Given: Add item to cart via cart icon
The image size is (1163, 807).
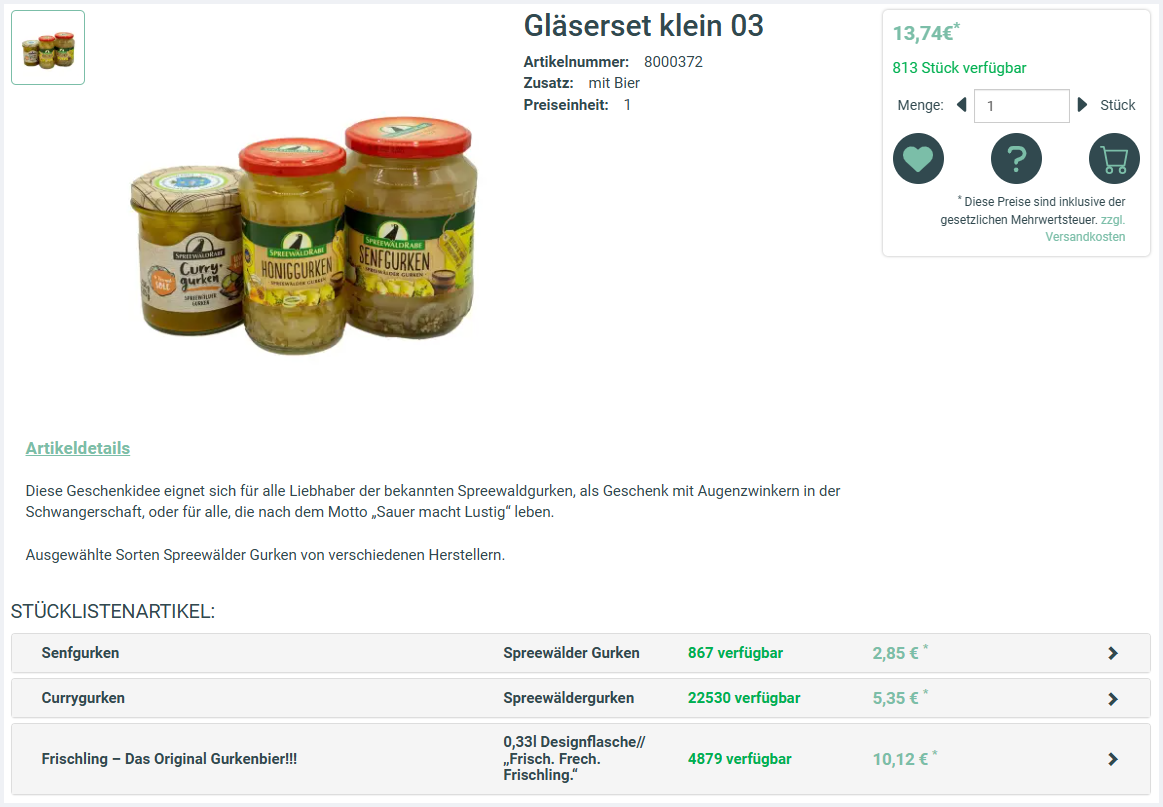Looking at the screenshot, I should pos(1114,159).
